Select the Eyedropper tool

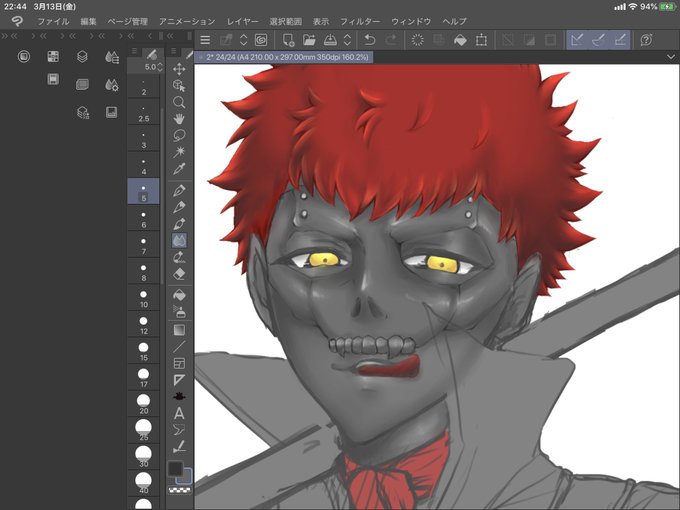[179, 168]
